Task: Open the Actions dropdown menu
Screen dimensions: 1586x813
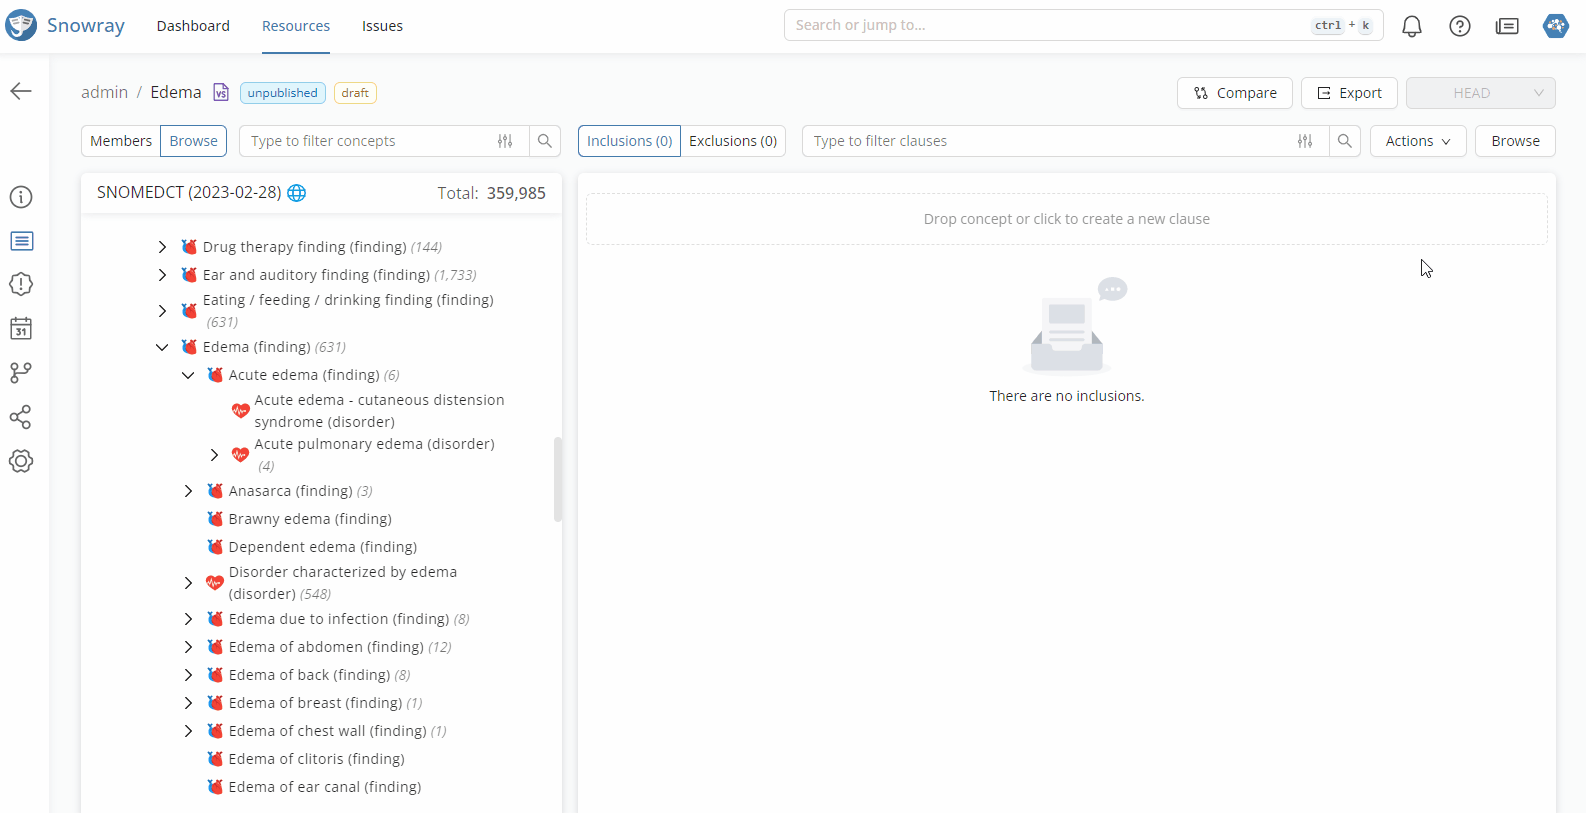Action: click(1417, 141)
